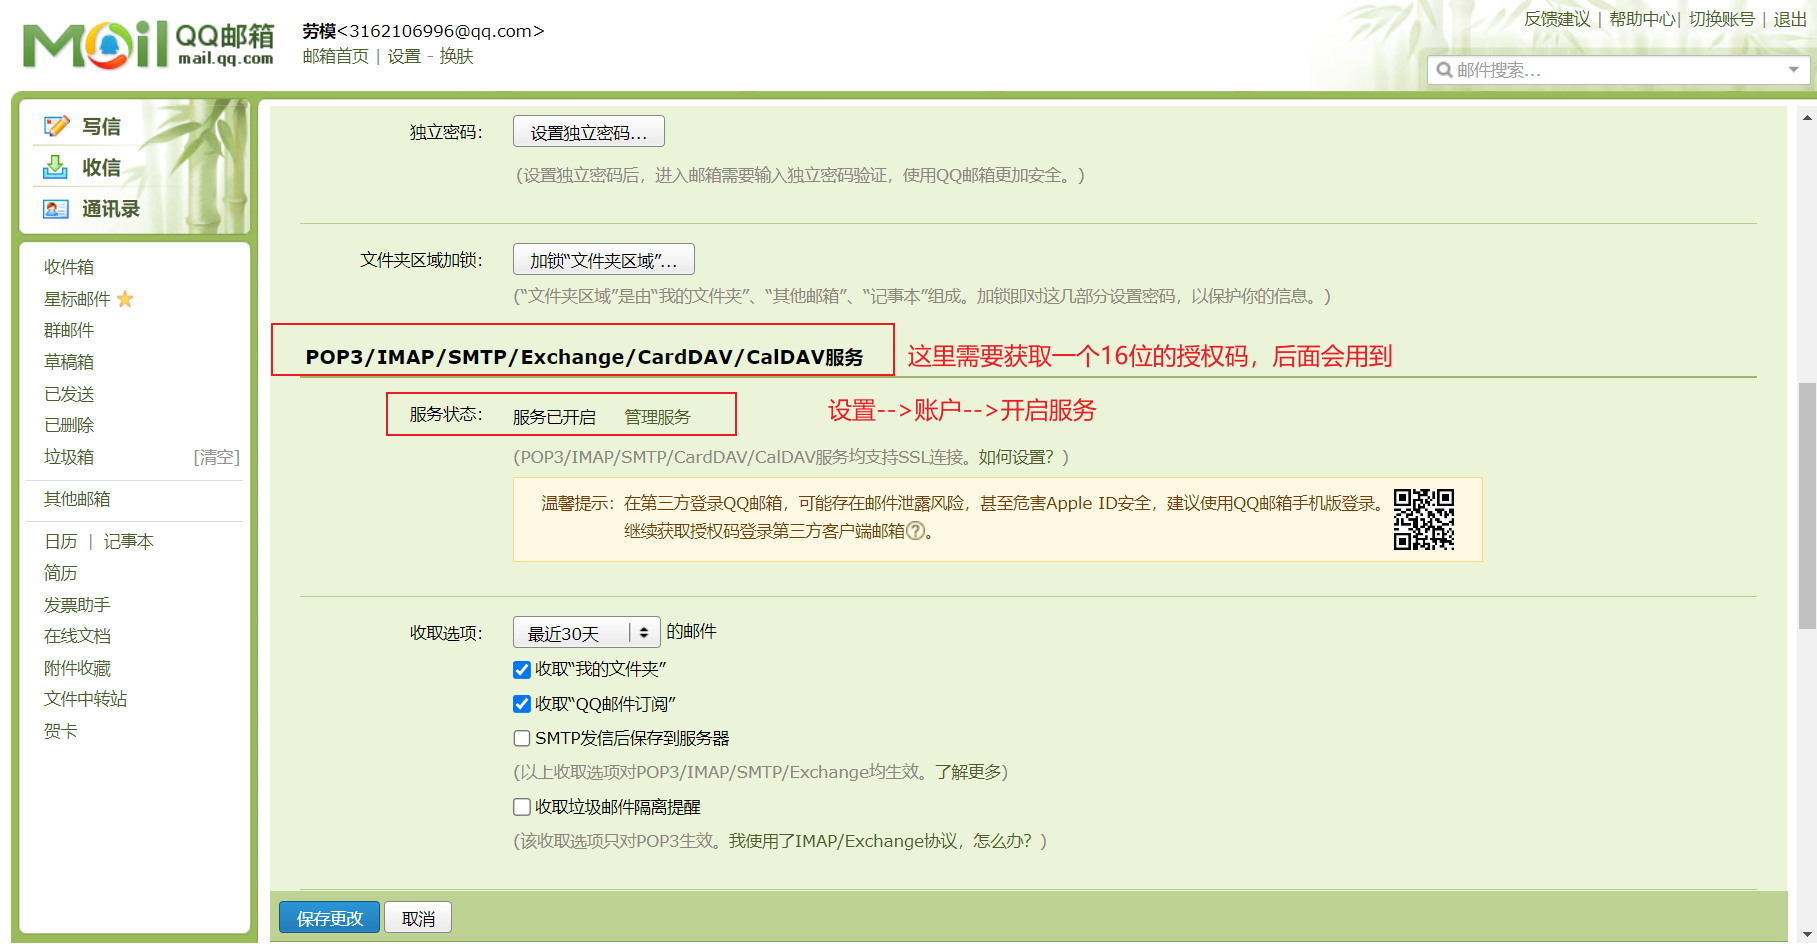Open 日历 link
Screen dimensions: 1817x944
[x=60, y=541]
